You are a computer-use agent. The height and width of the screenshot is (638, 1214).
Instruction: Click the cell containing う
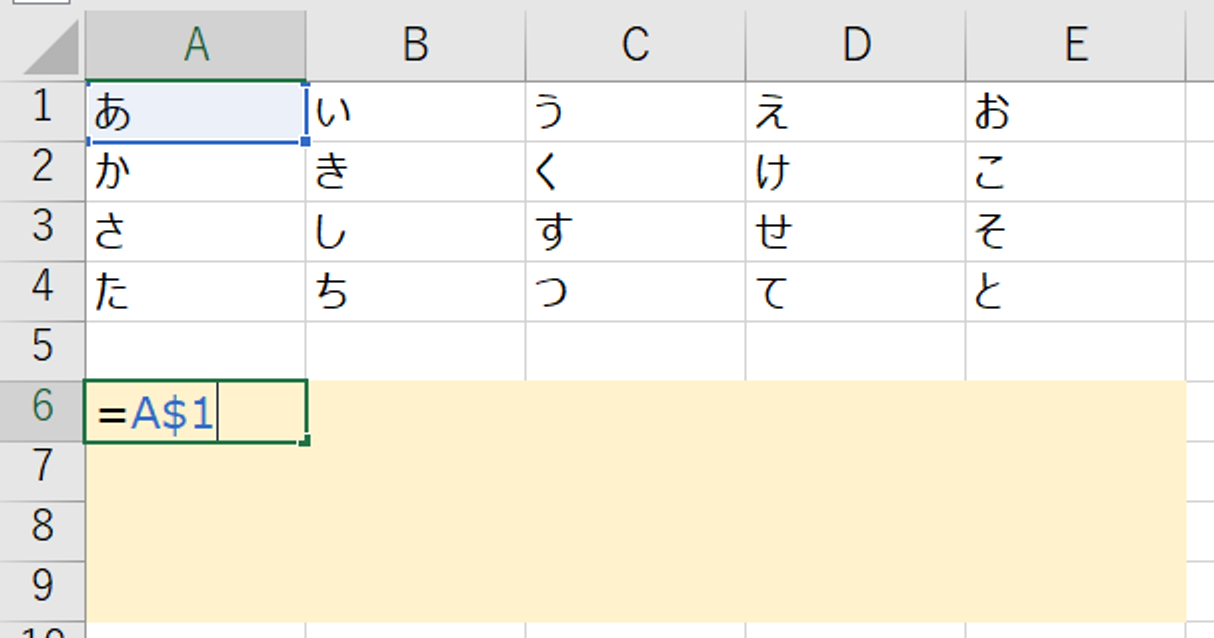(x=636, y=111)
